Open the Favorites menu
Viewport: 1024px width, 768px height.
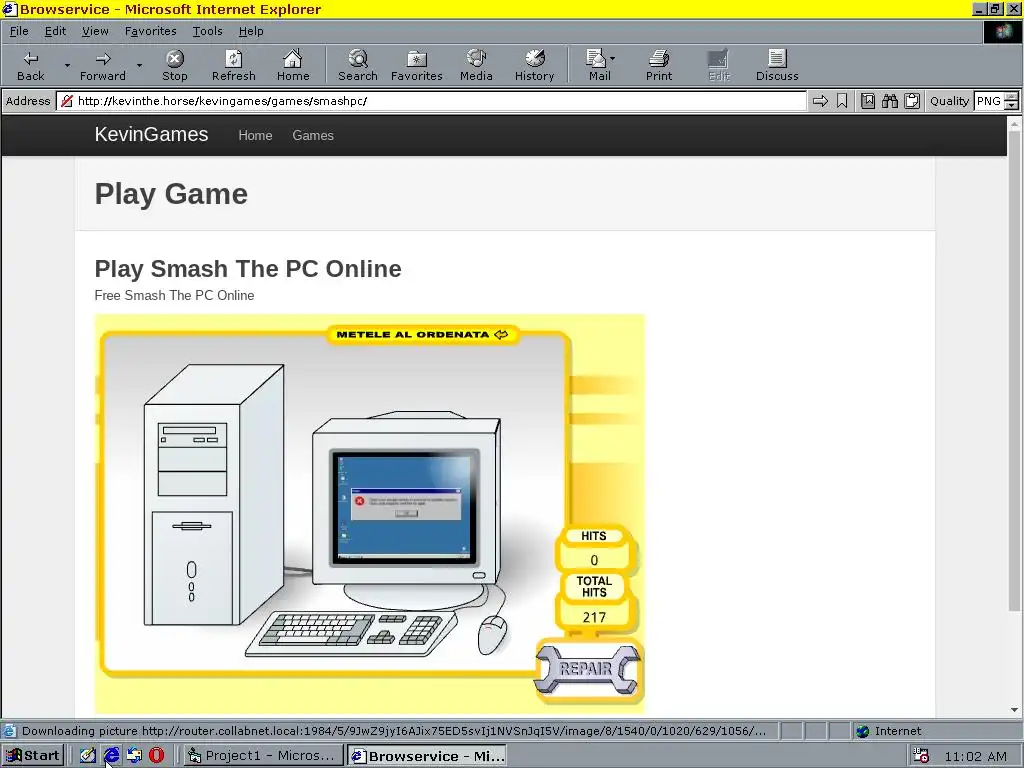point(150,31)
